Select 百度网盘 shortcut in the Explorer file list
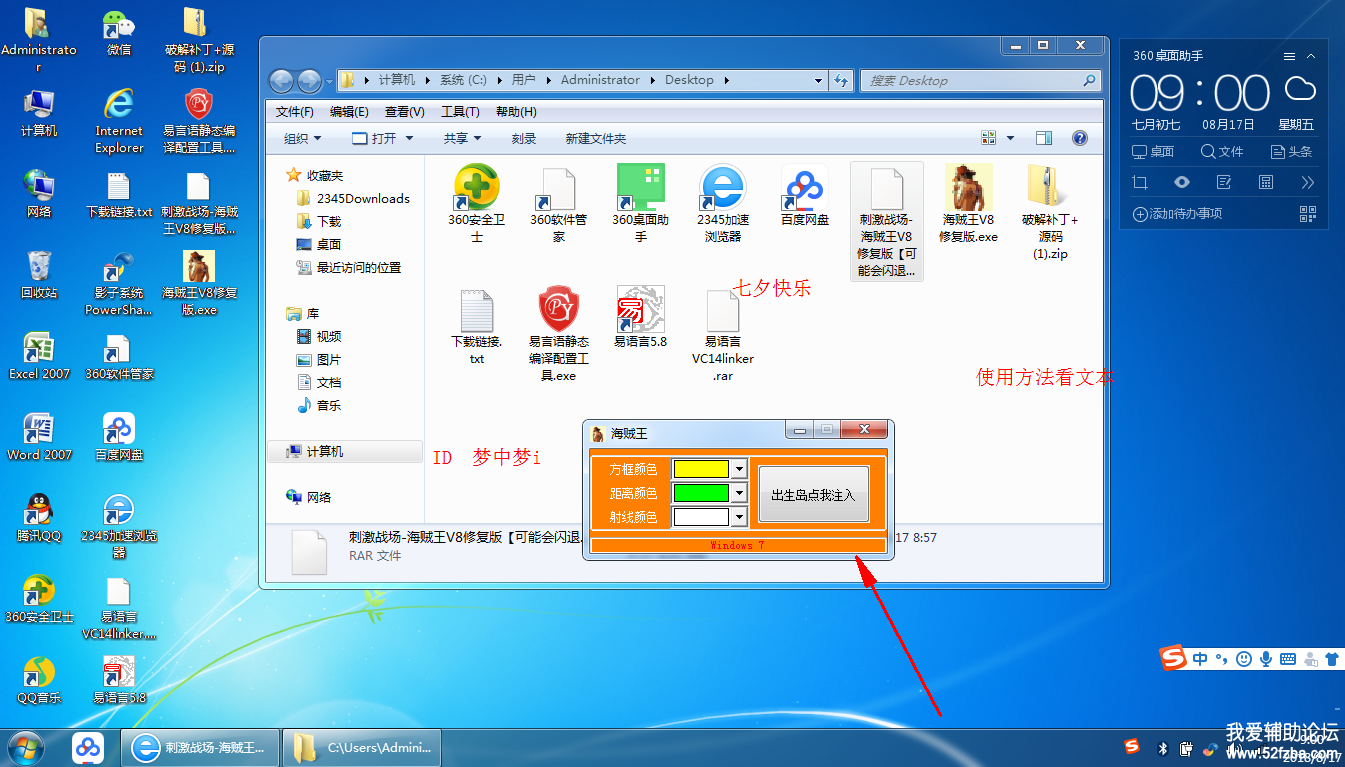 click(805, 196)
